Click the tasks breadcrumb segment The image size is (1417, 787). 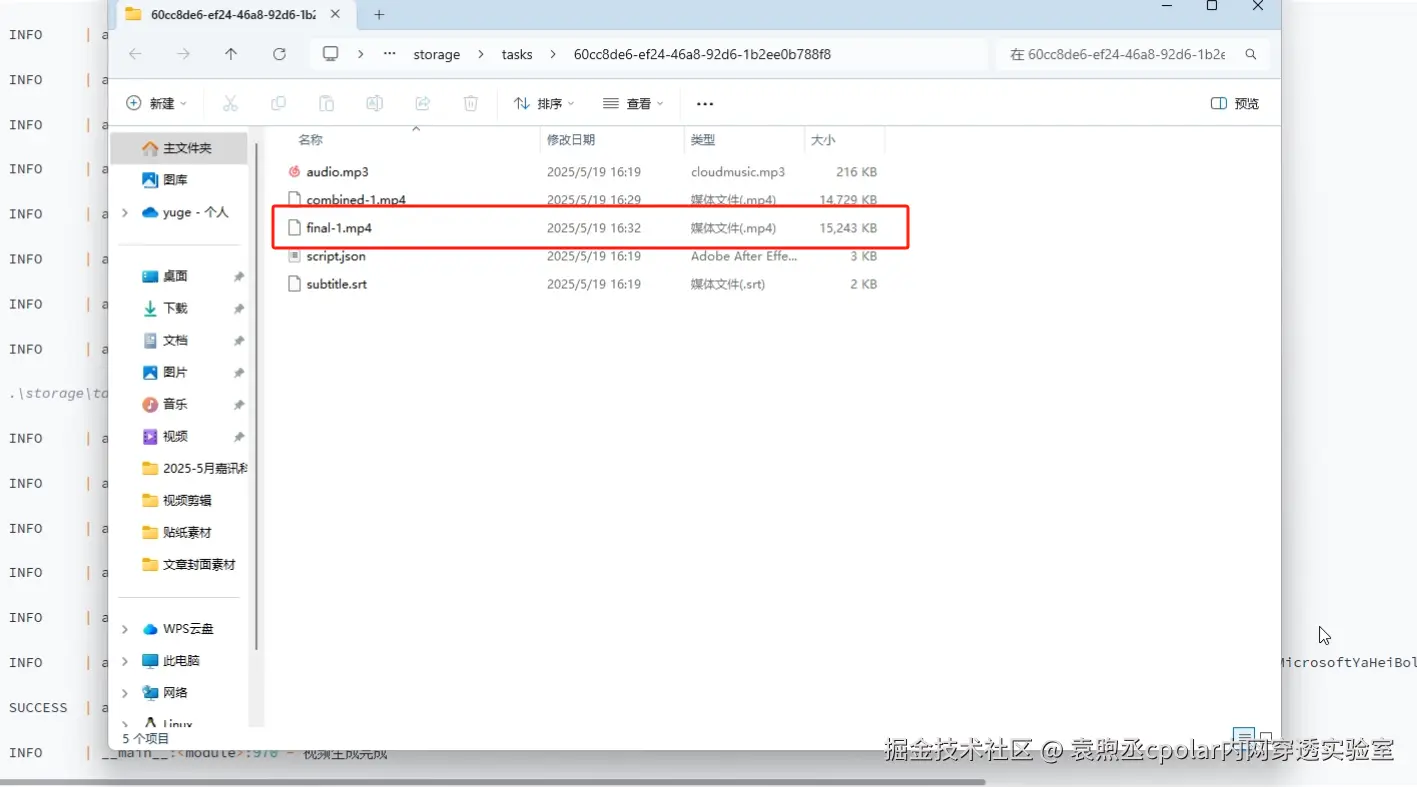click(517, 55)
